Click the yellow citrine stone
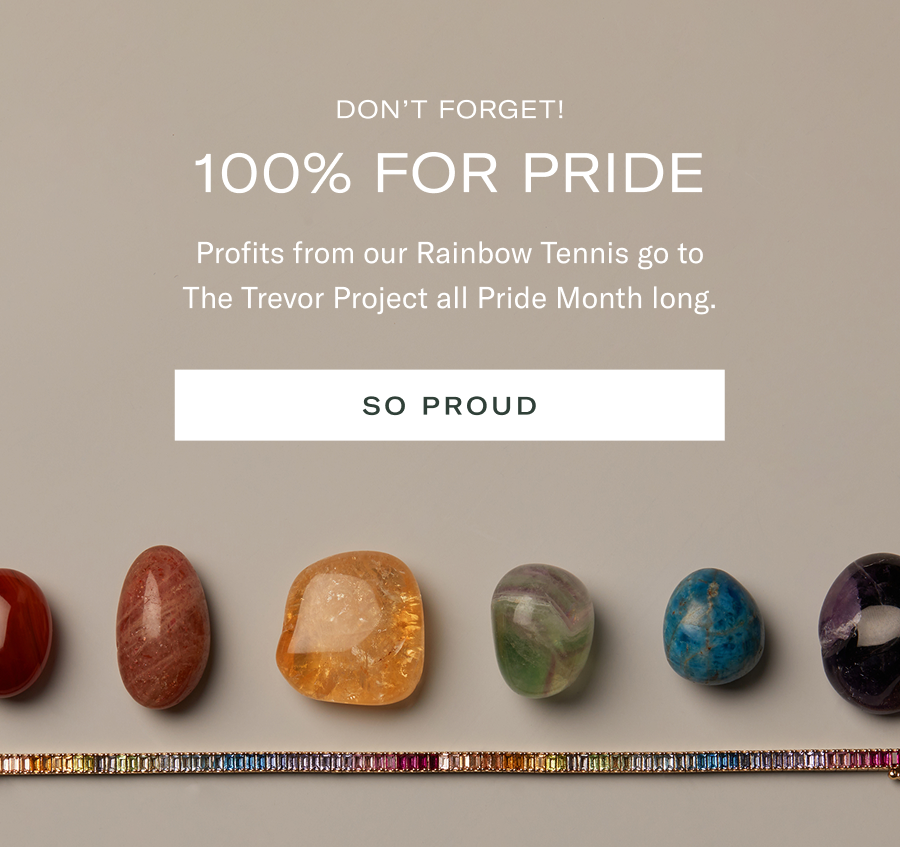Viewport: 900px width, 847px height. 351,628
